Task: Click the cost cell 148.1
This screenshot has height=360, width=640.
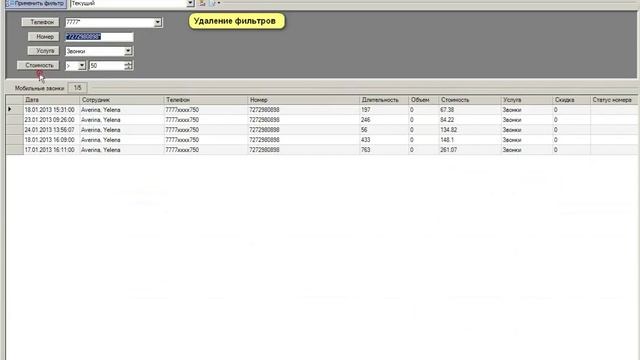Action: click(x=469, y=140)
